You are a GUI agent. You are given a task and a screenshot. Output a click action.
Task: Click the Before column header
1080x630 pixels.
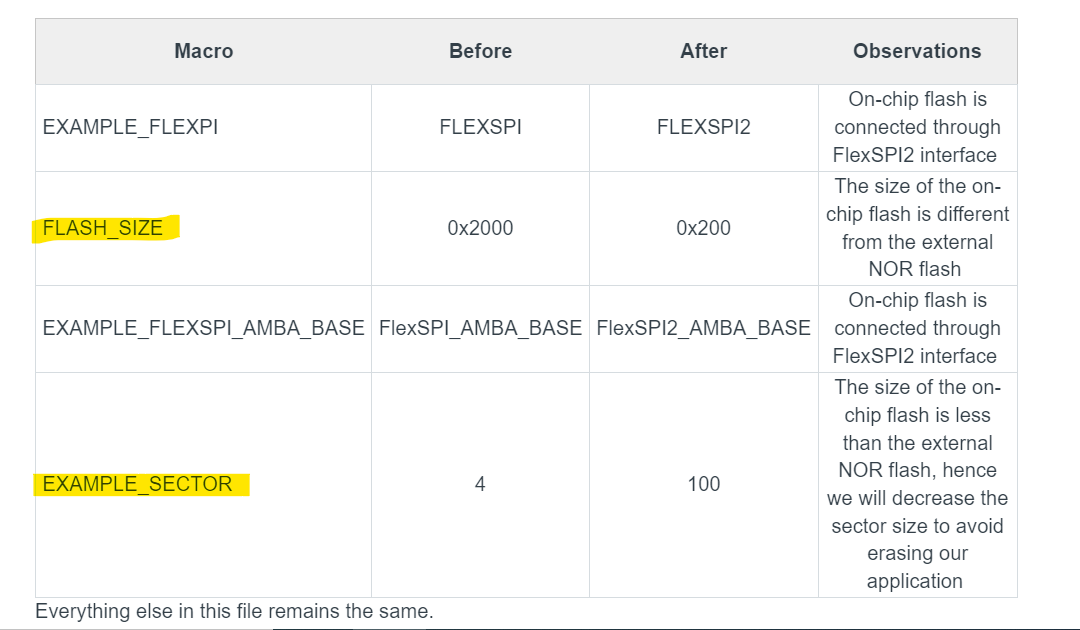coord(480,51)
